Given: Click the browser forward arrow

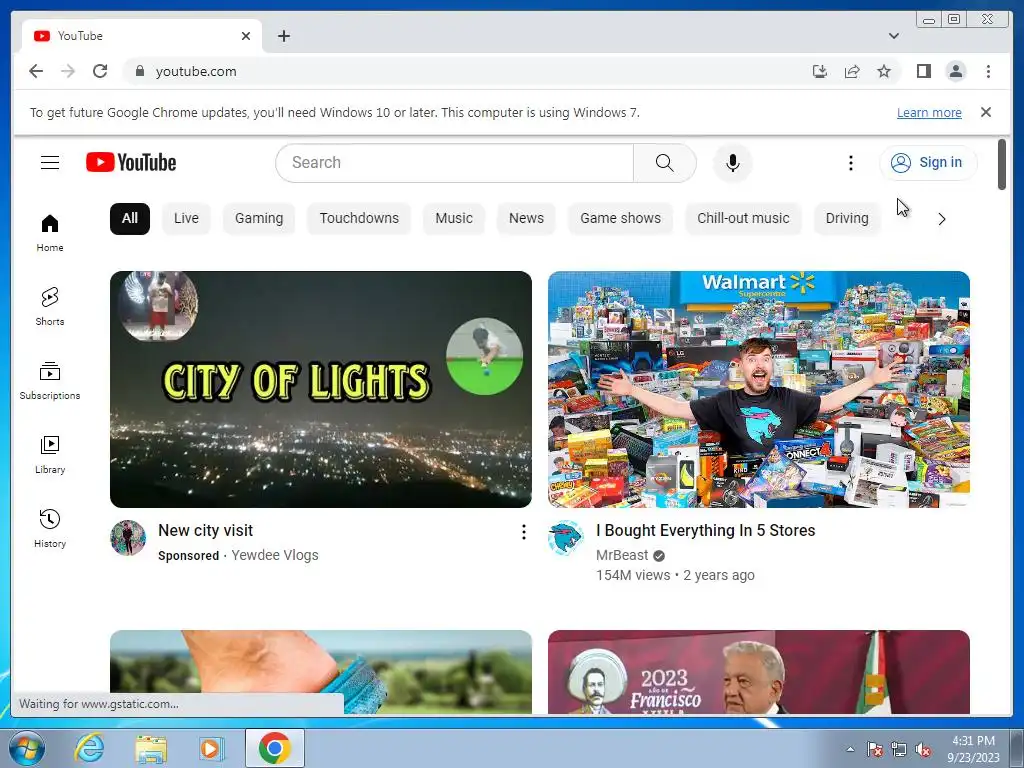Looking at the screenshot, I should point(68,71).
